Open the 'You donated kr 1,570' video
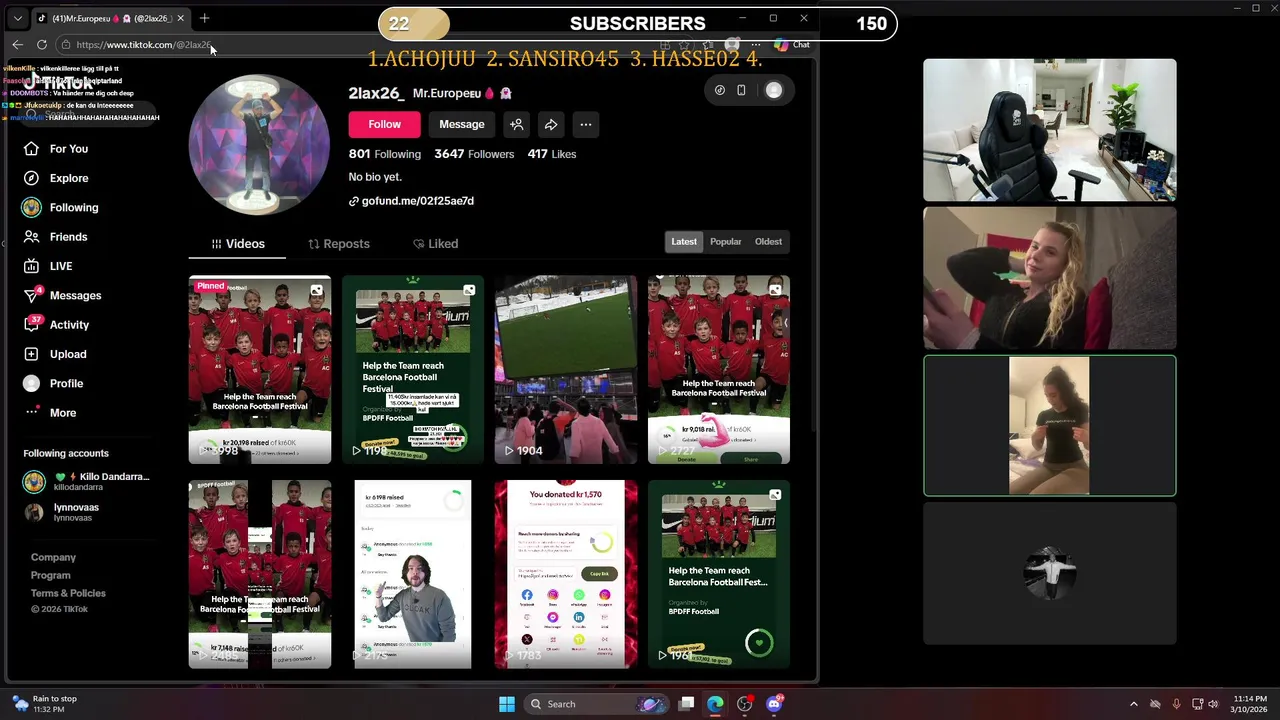 coord(566,574)
